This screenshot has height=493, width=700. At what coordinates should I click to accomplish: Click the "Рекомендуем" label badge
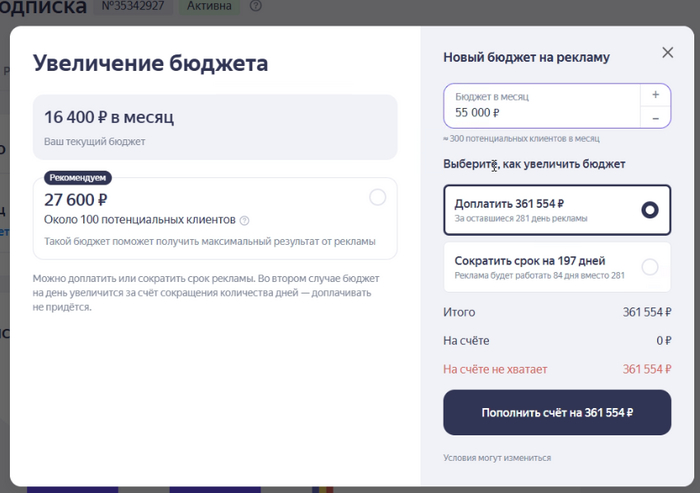click(78, 177)
